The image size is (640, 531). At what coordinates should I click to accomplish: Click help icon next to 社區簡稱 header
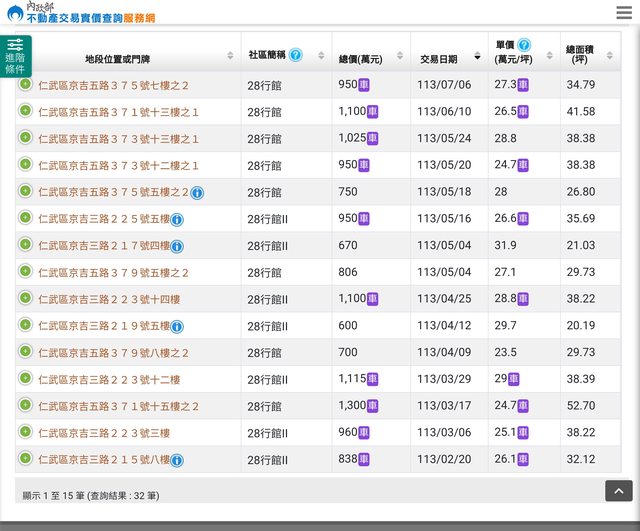coord(296,54)
